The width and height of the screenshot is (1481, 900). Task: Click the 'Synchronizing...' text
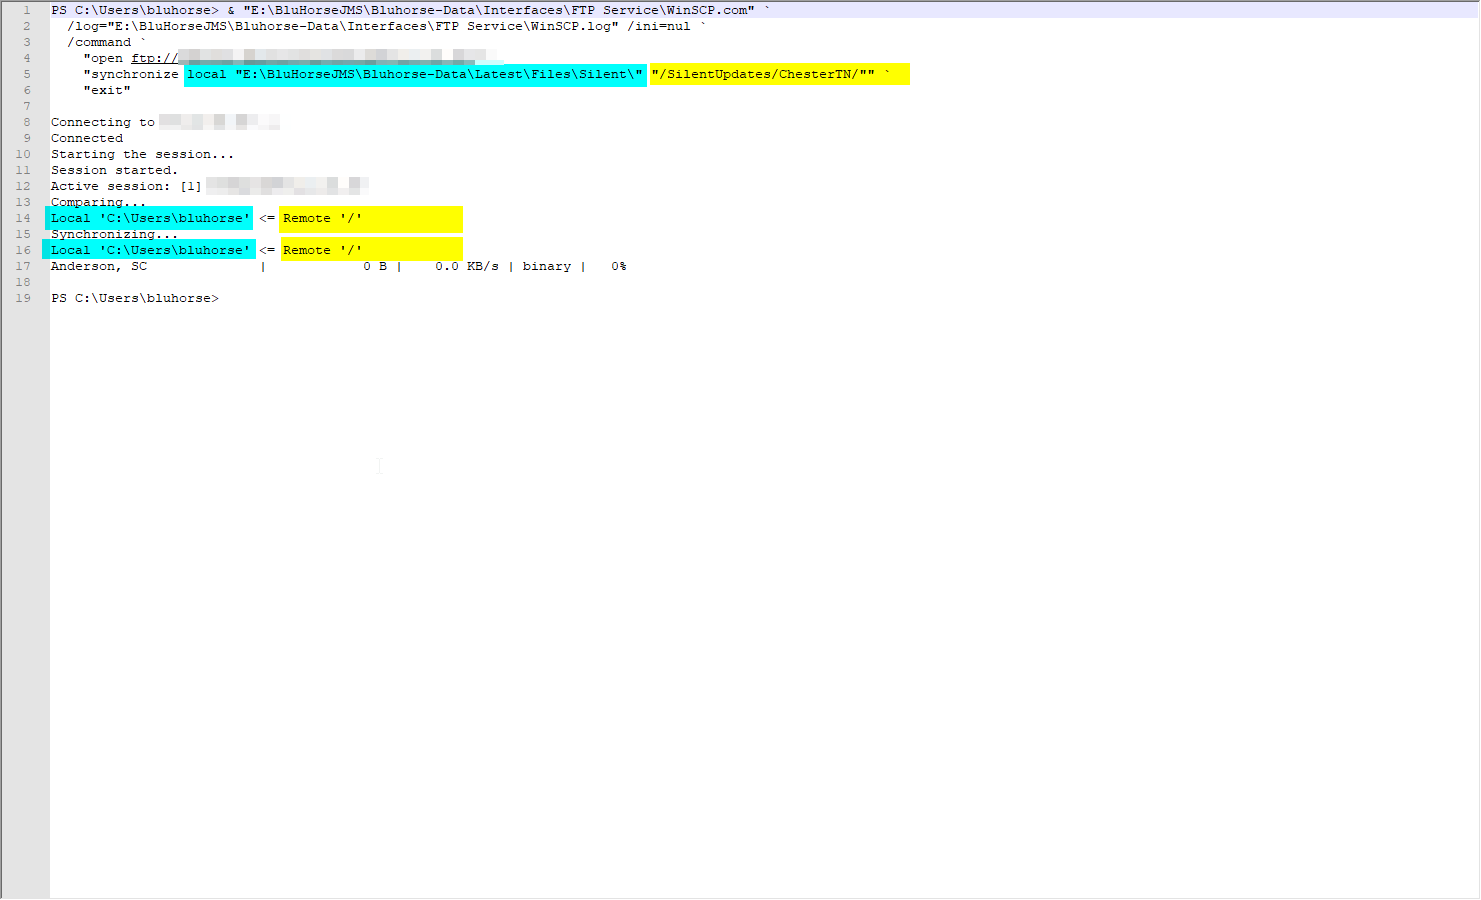coord(114,234)
